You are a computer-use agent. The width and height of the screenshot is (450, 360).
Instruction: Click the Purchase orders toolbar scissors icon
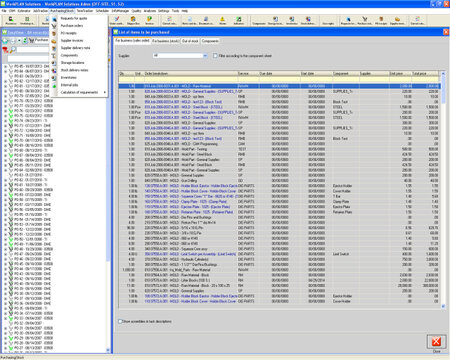coord(365,21)
